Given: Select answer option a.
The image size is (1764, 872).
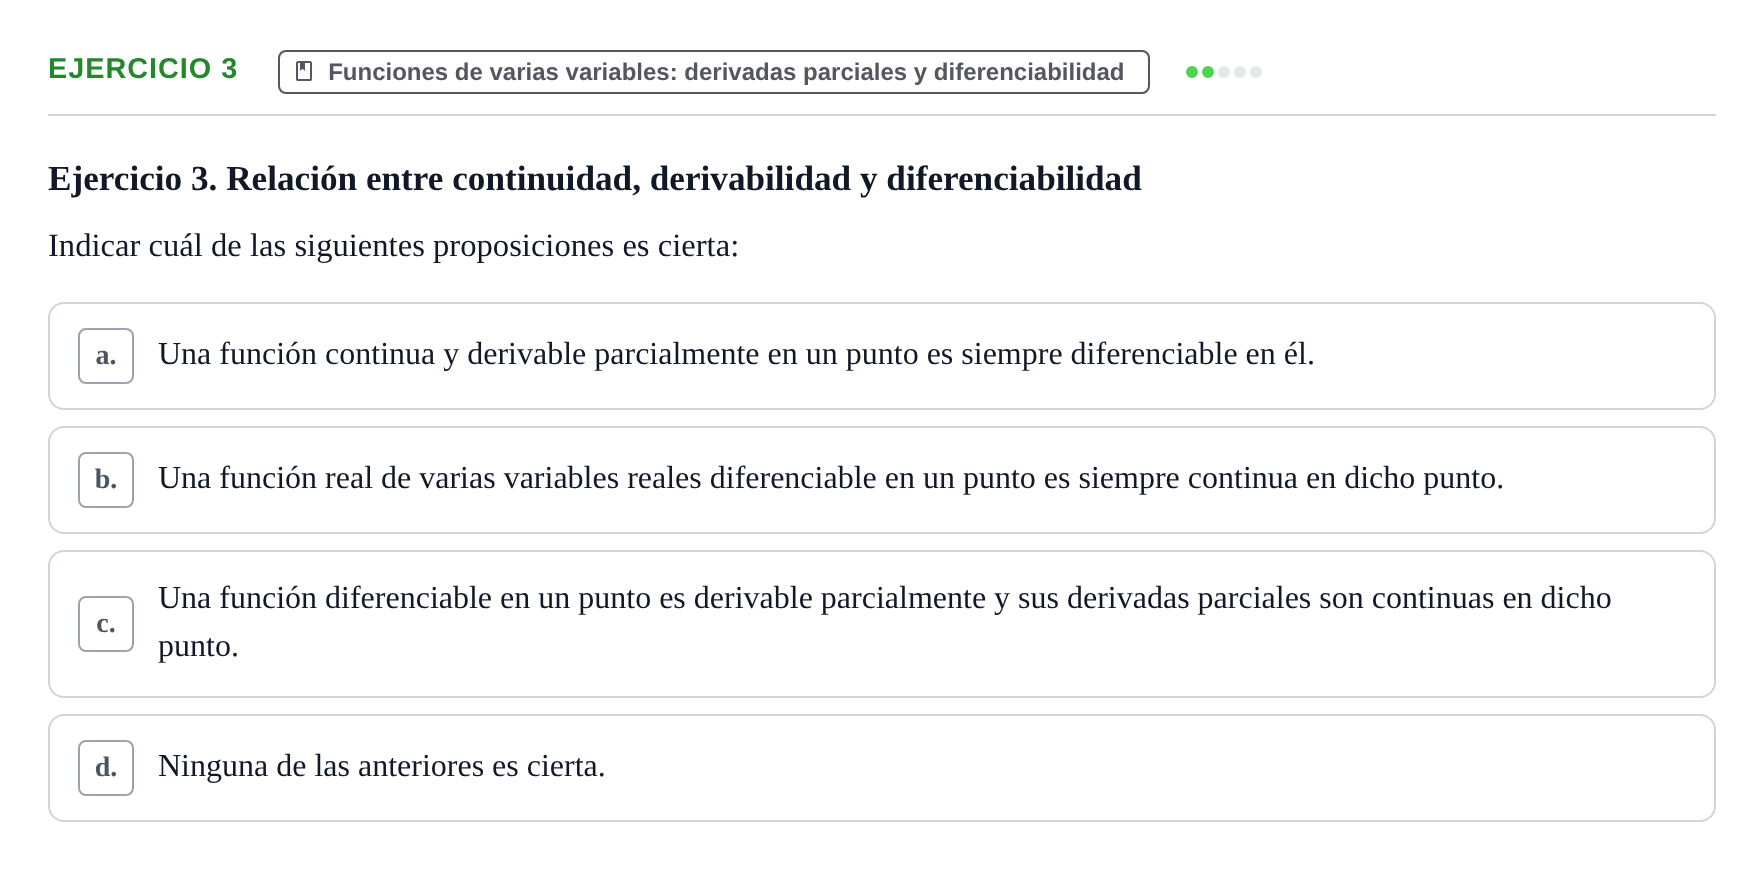Looking at the screenshot, I should pos(881,356).
